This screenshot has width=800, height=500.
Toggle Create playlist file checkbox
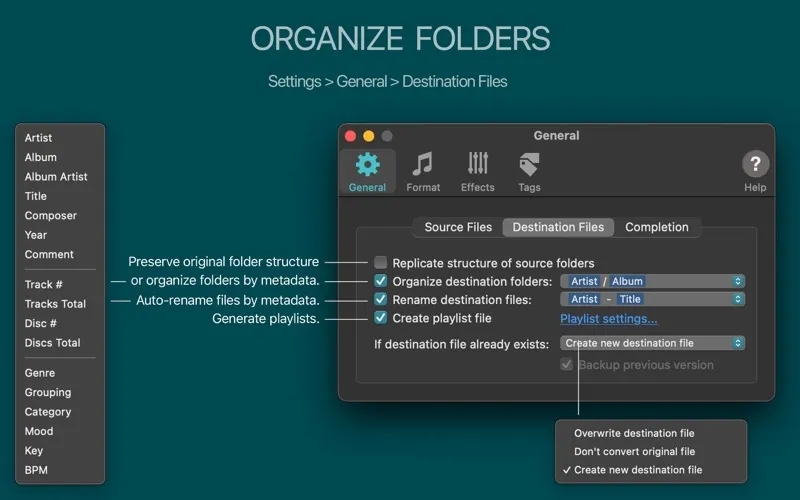[x=381, y=318]
